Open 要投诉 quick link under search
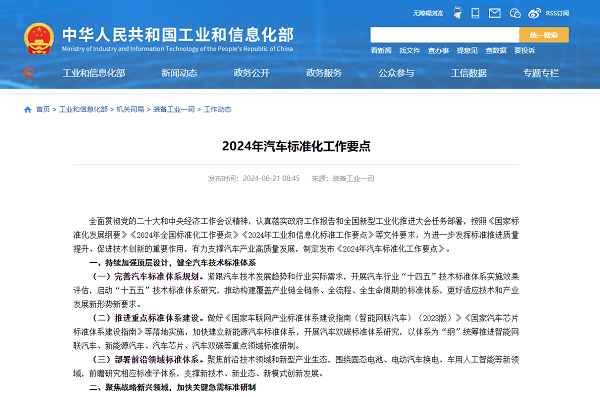Screen dimensions: 600x397 coord(524,51)
